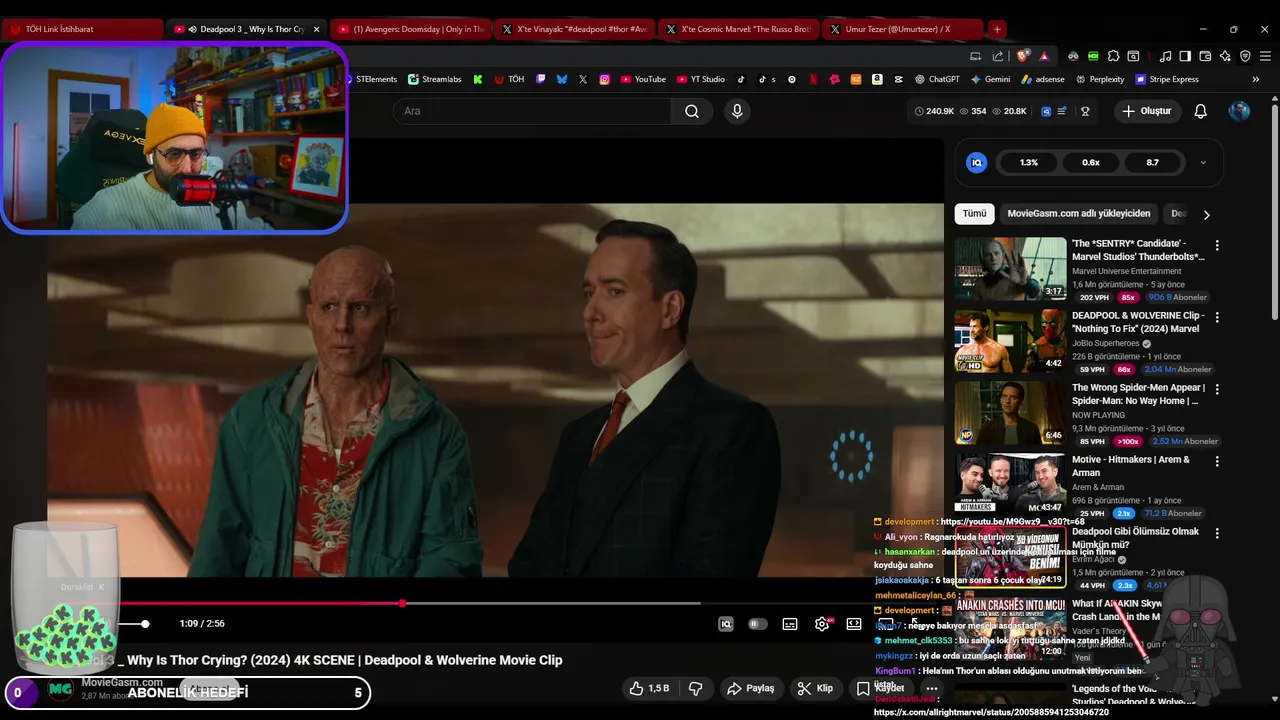
Task: Open the Streamlabs bookmark
Action: click(x=434, y=79)
